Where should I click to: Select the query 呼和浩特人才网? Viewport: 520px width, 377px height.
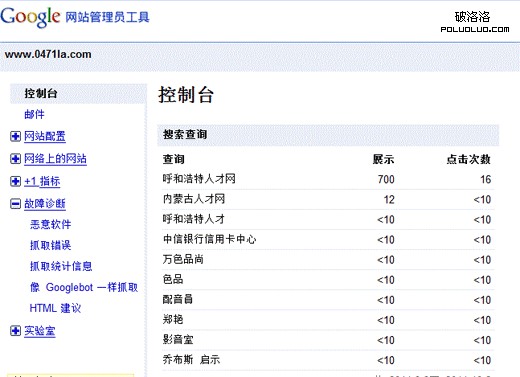pos(199,179)
